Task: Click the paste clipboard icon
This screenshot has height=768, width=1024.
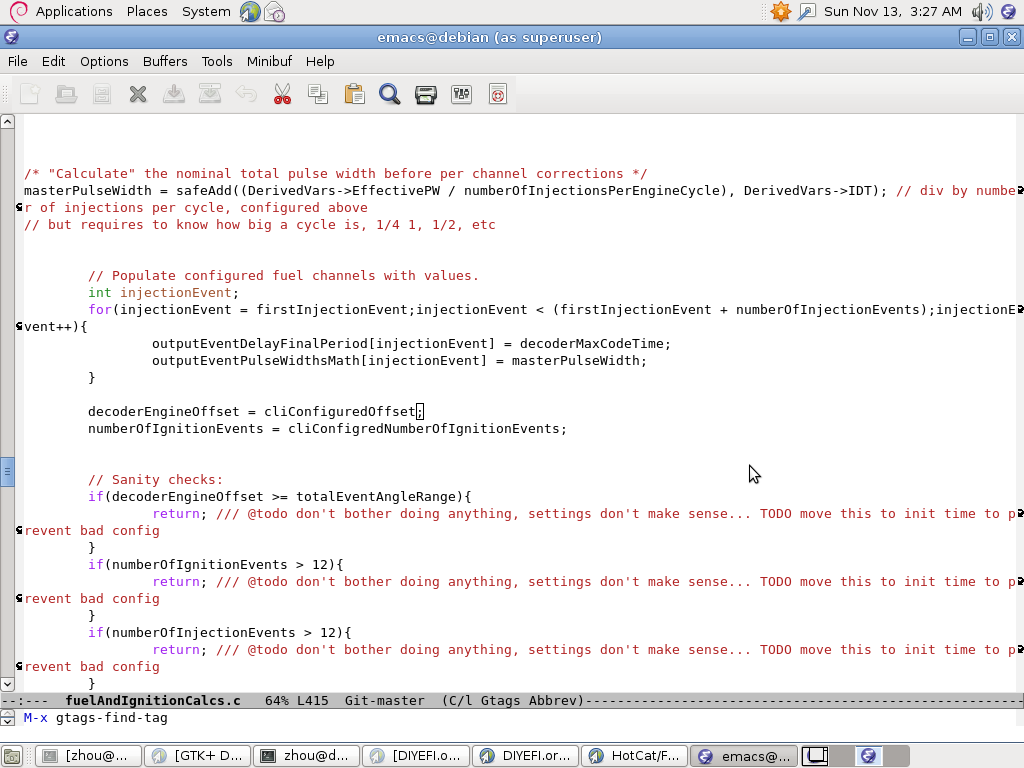Action: tap(354, 94)
